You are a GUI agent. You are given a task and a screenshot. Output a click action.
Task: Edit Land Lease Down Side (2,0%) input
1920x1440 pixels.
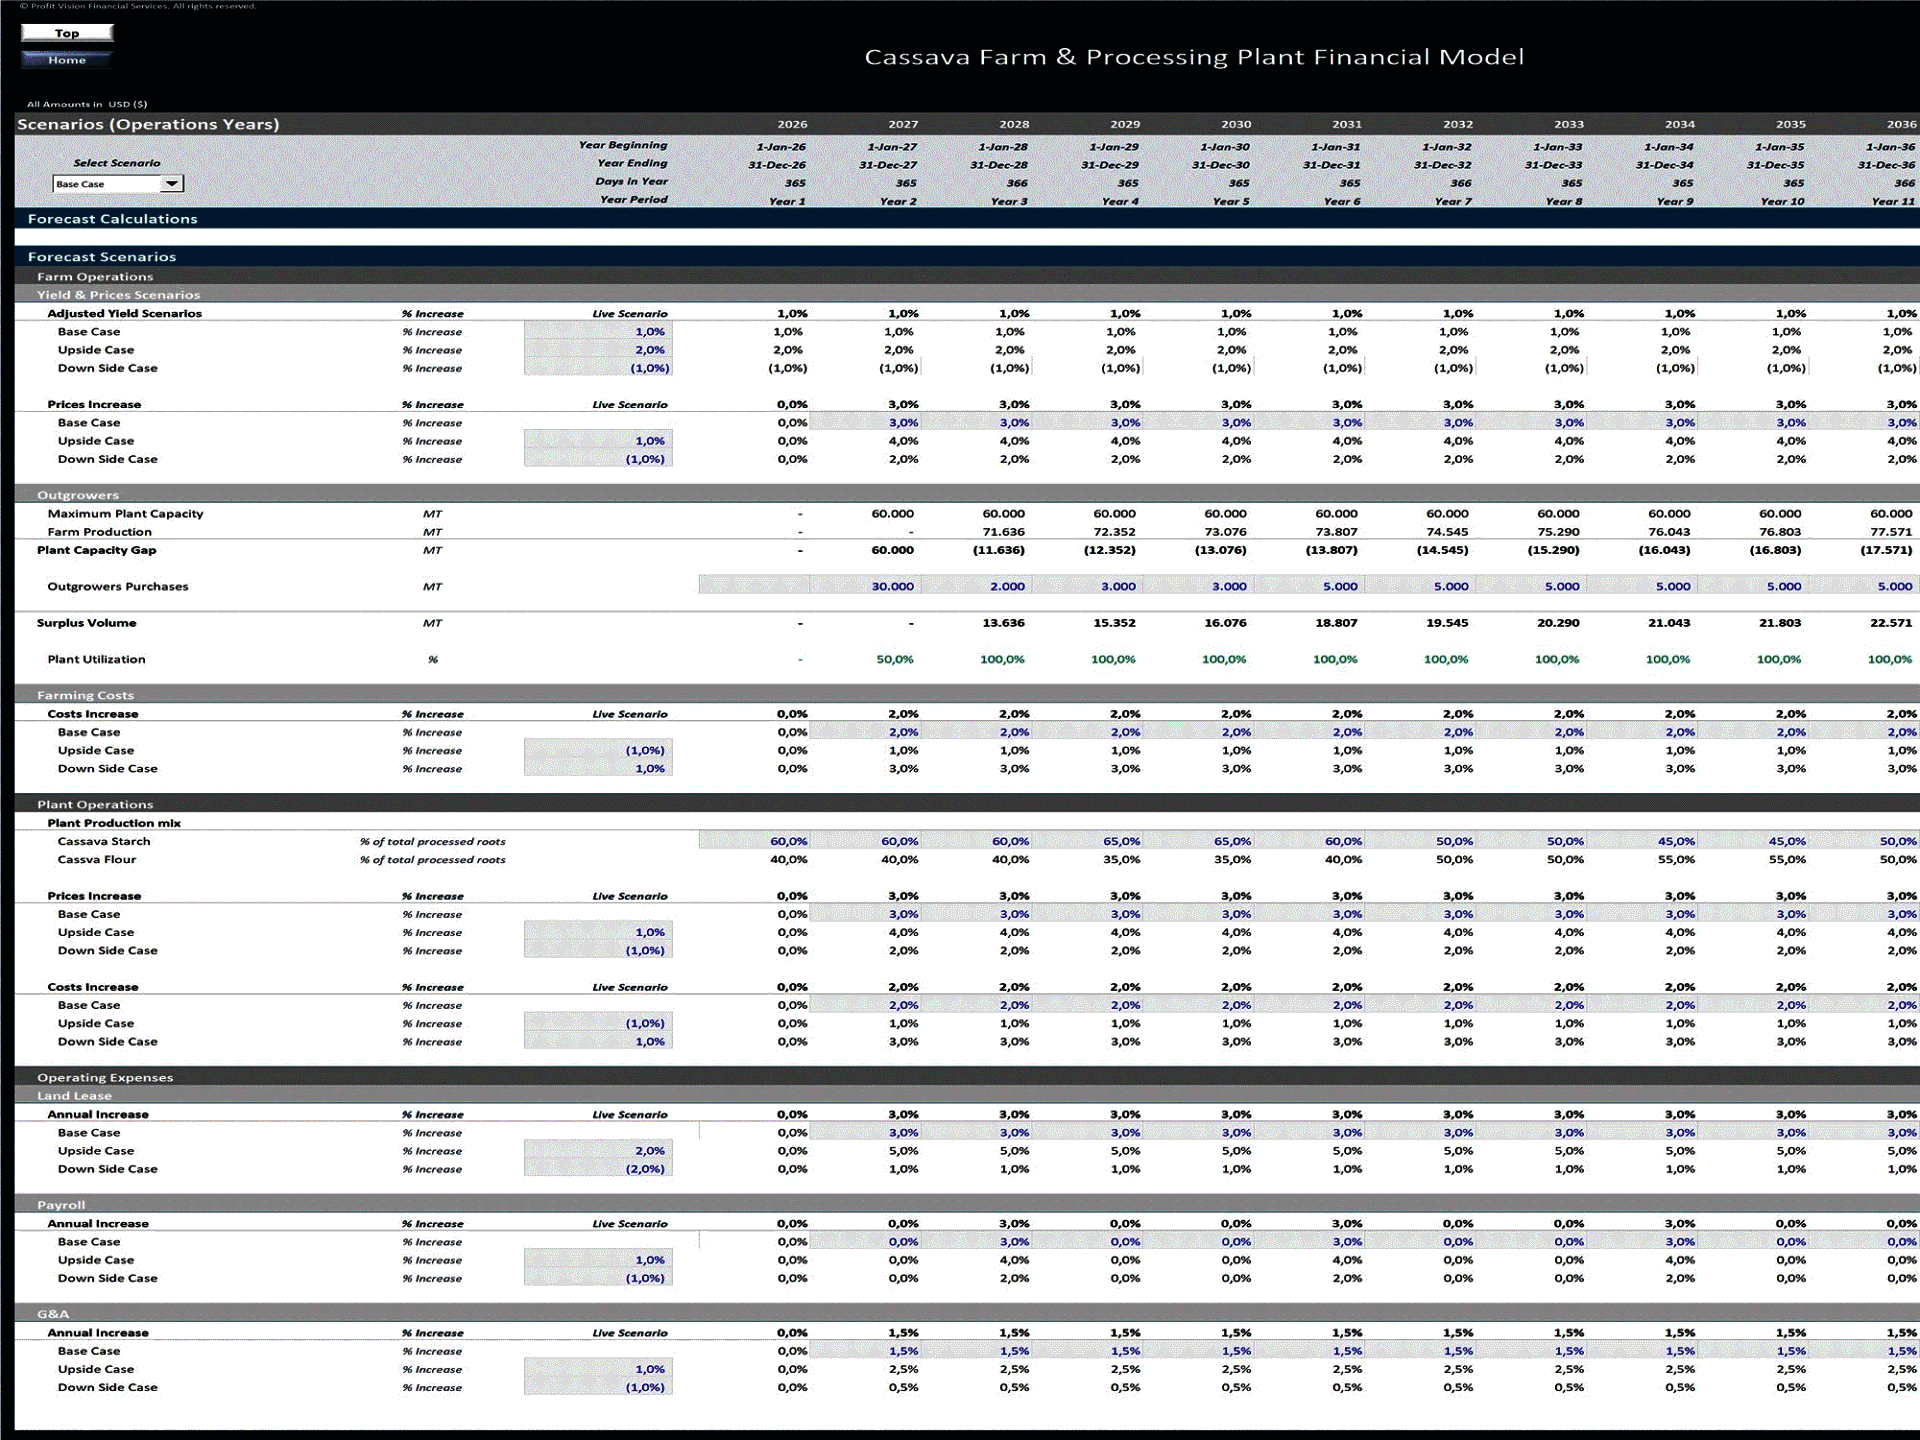[x=598, y=1169]
